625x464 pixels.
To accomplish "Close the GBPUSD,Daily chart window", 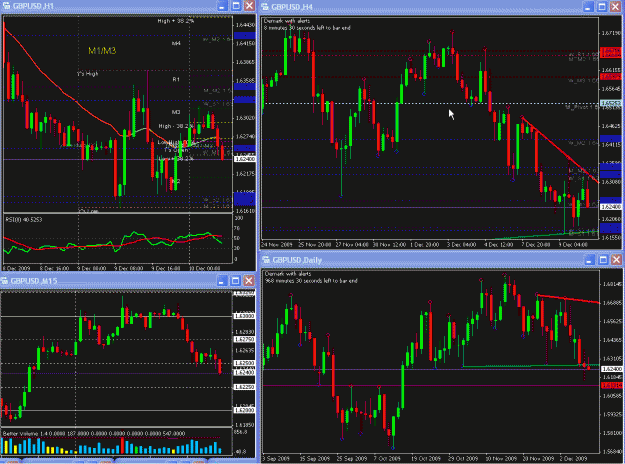I will point(616,260).
